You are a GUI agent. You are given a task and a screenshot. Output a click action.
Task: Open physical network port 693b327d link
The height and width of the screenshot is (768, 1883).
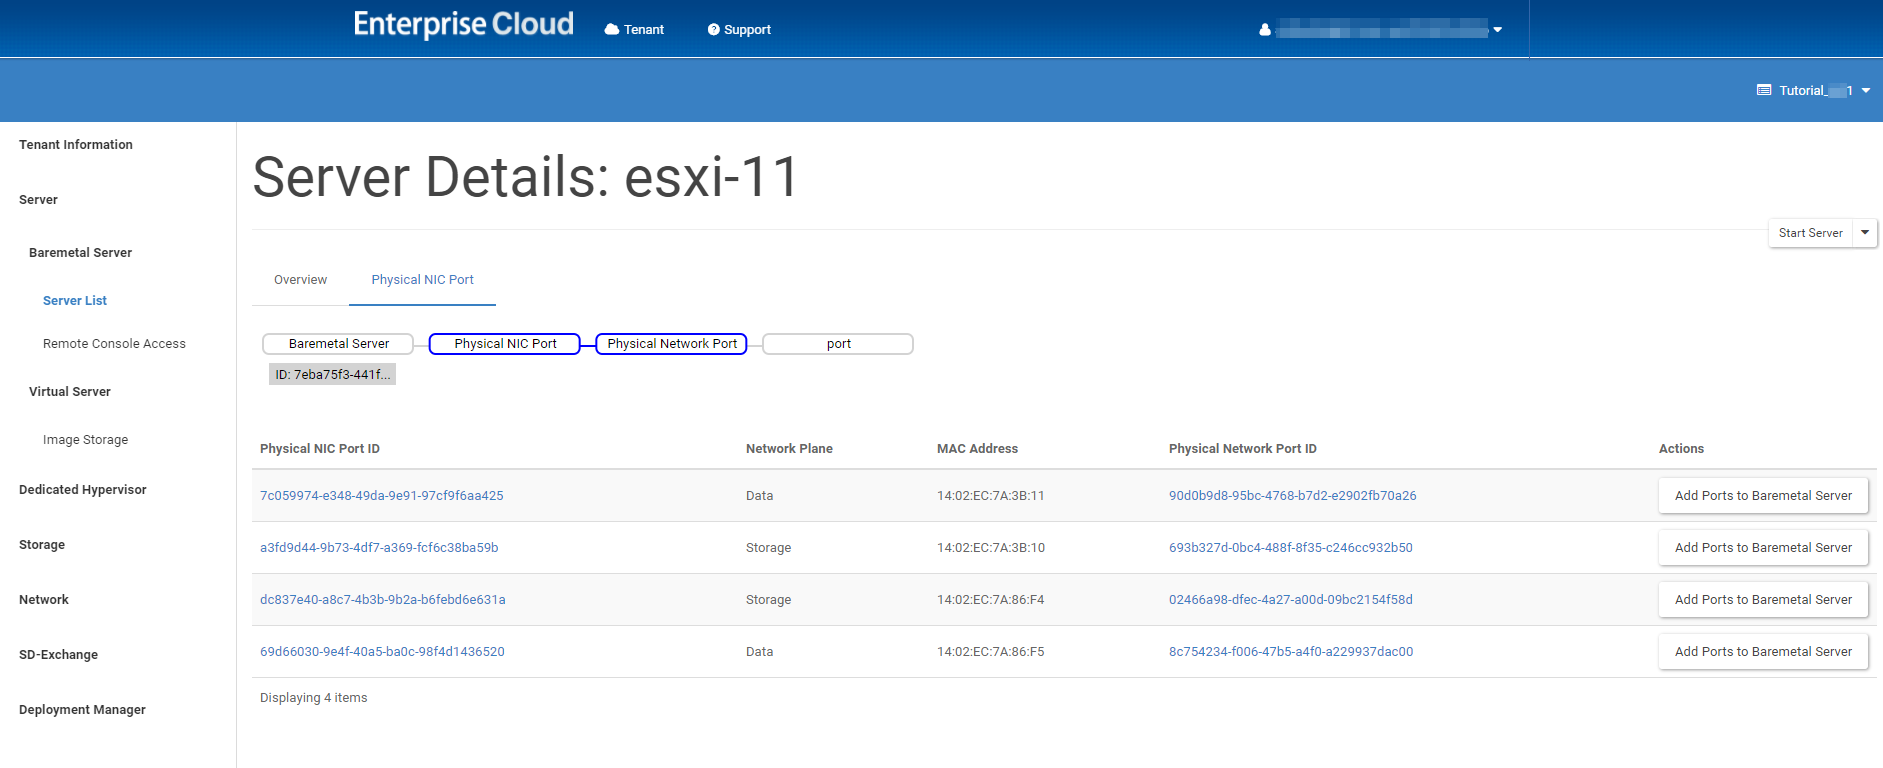pos(1290,548)
